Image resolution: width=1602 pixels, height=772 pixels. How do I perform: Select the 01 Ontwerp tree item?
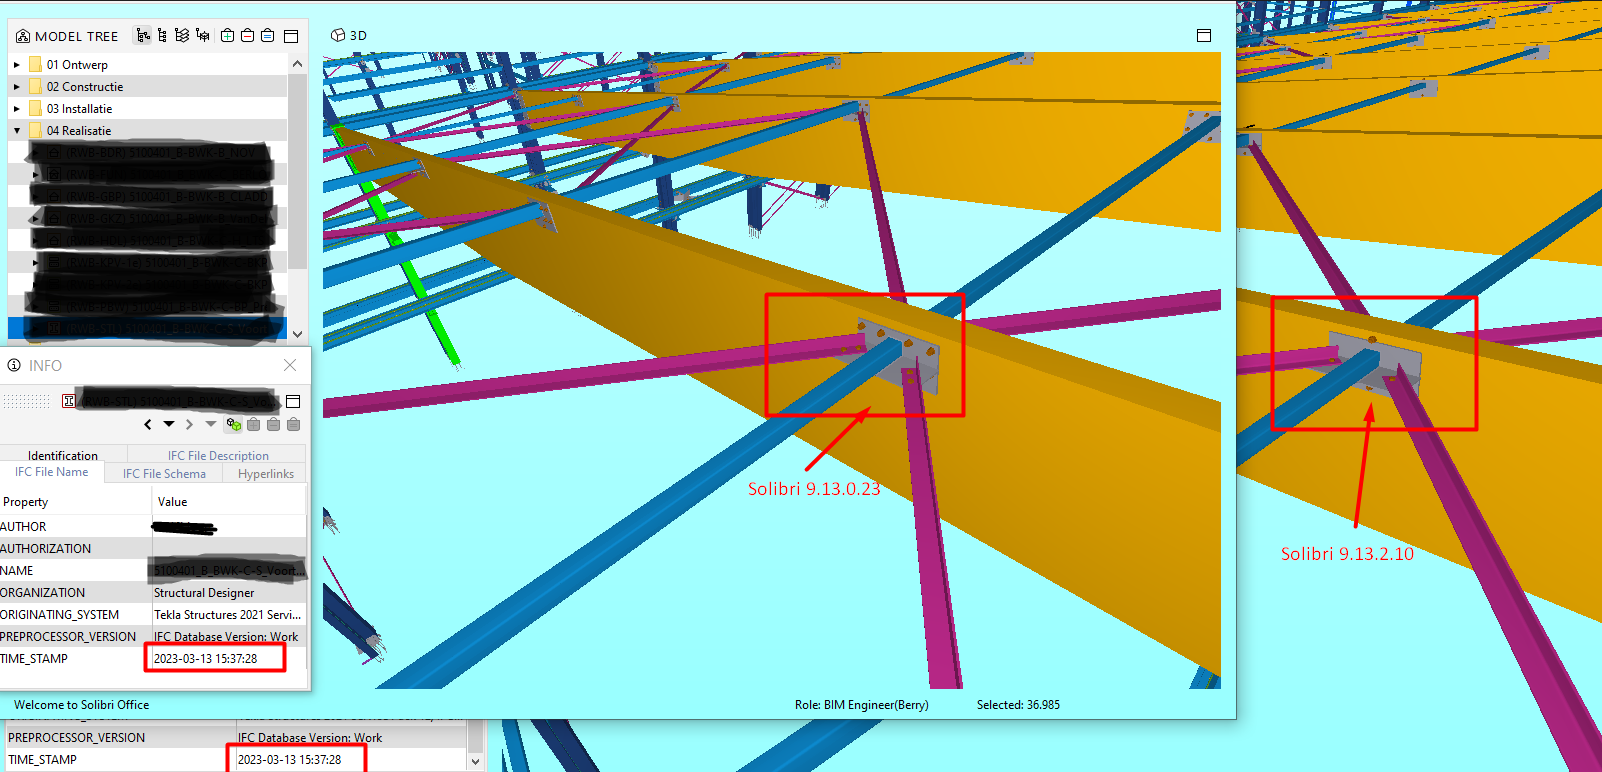click(147, 65)
